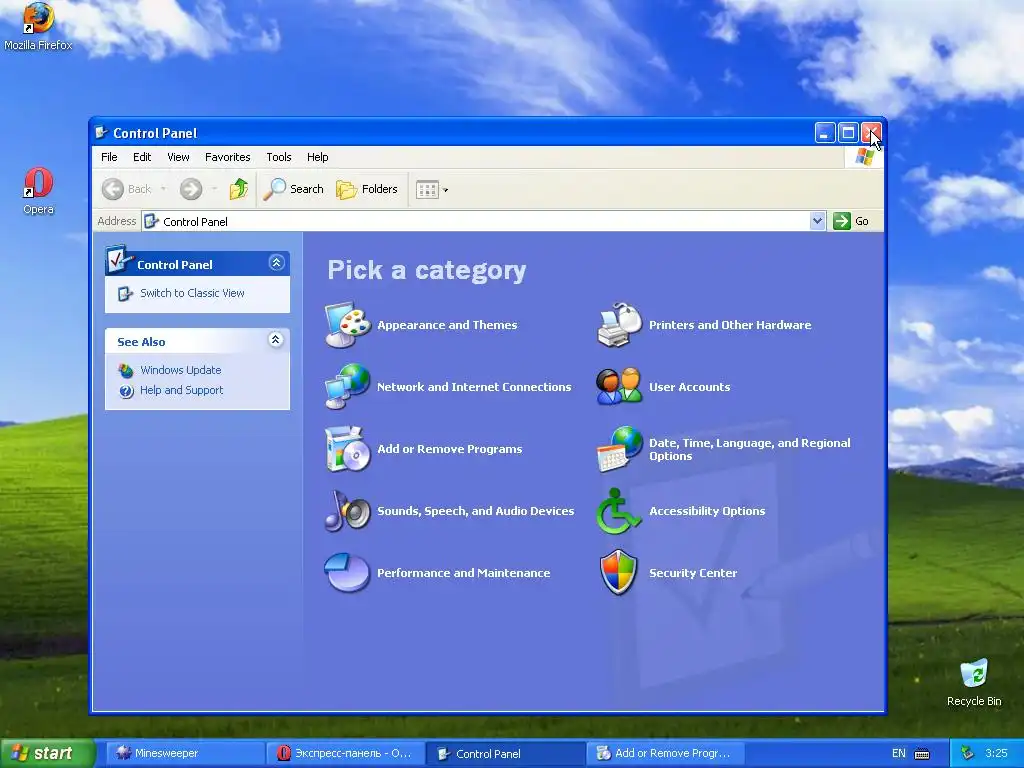The width and height of the screenshot is (1024, 768).
Task: Open the File menu
Action: pos(109,157)
